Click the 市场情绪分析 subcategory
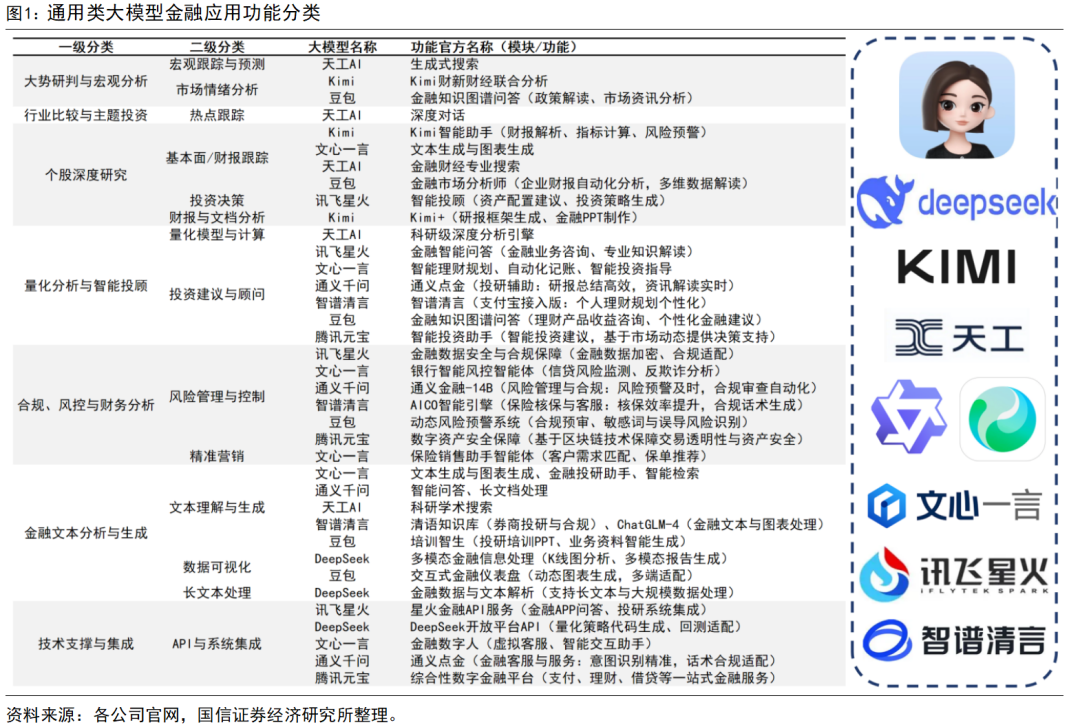 pyautogui.click(x=217, y=90)
